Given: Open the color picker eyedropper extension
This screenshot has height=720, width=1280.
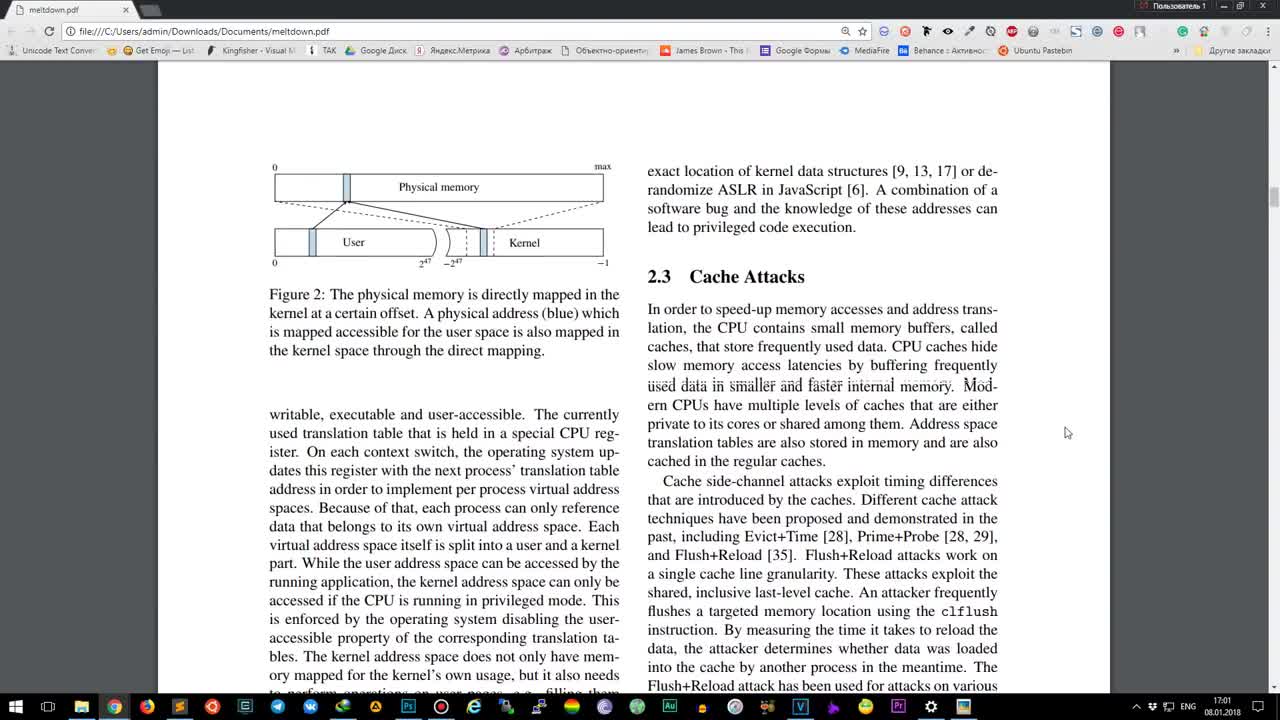Looking at the screenshot, I should point(969,31).
